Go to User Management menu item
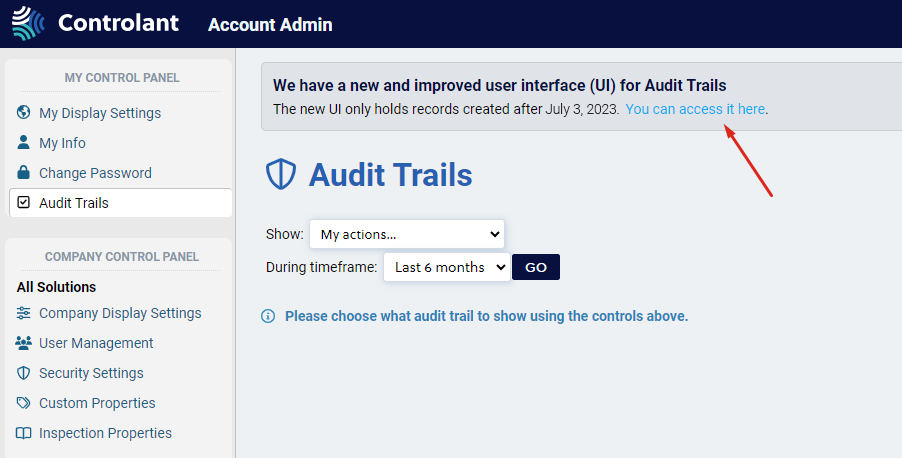Image resolution: width=902 pixels, height=458 pixels. point(96,343)
